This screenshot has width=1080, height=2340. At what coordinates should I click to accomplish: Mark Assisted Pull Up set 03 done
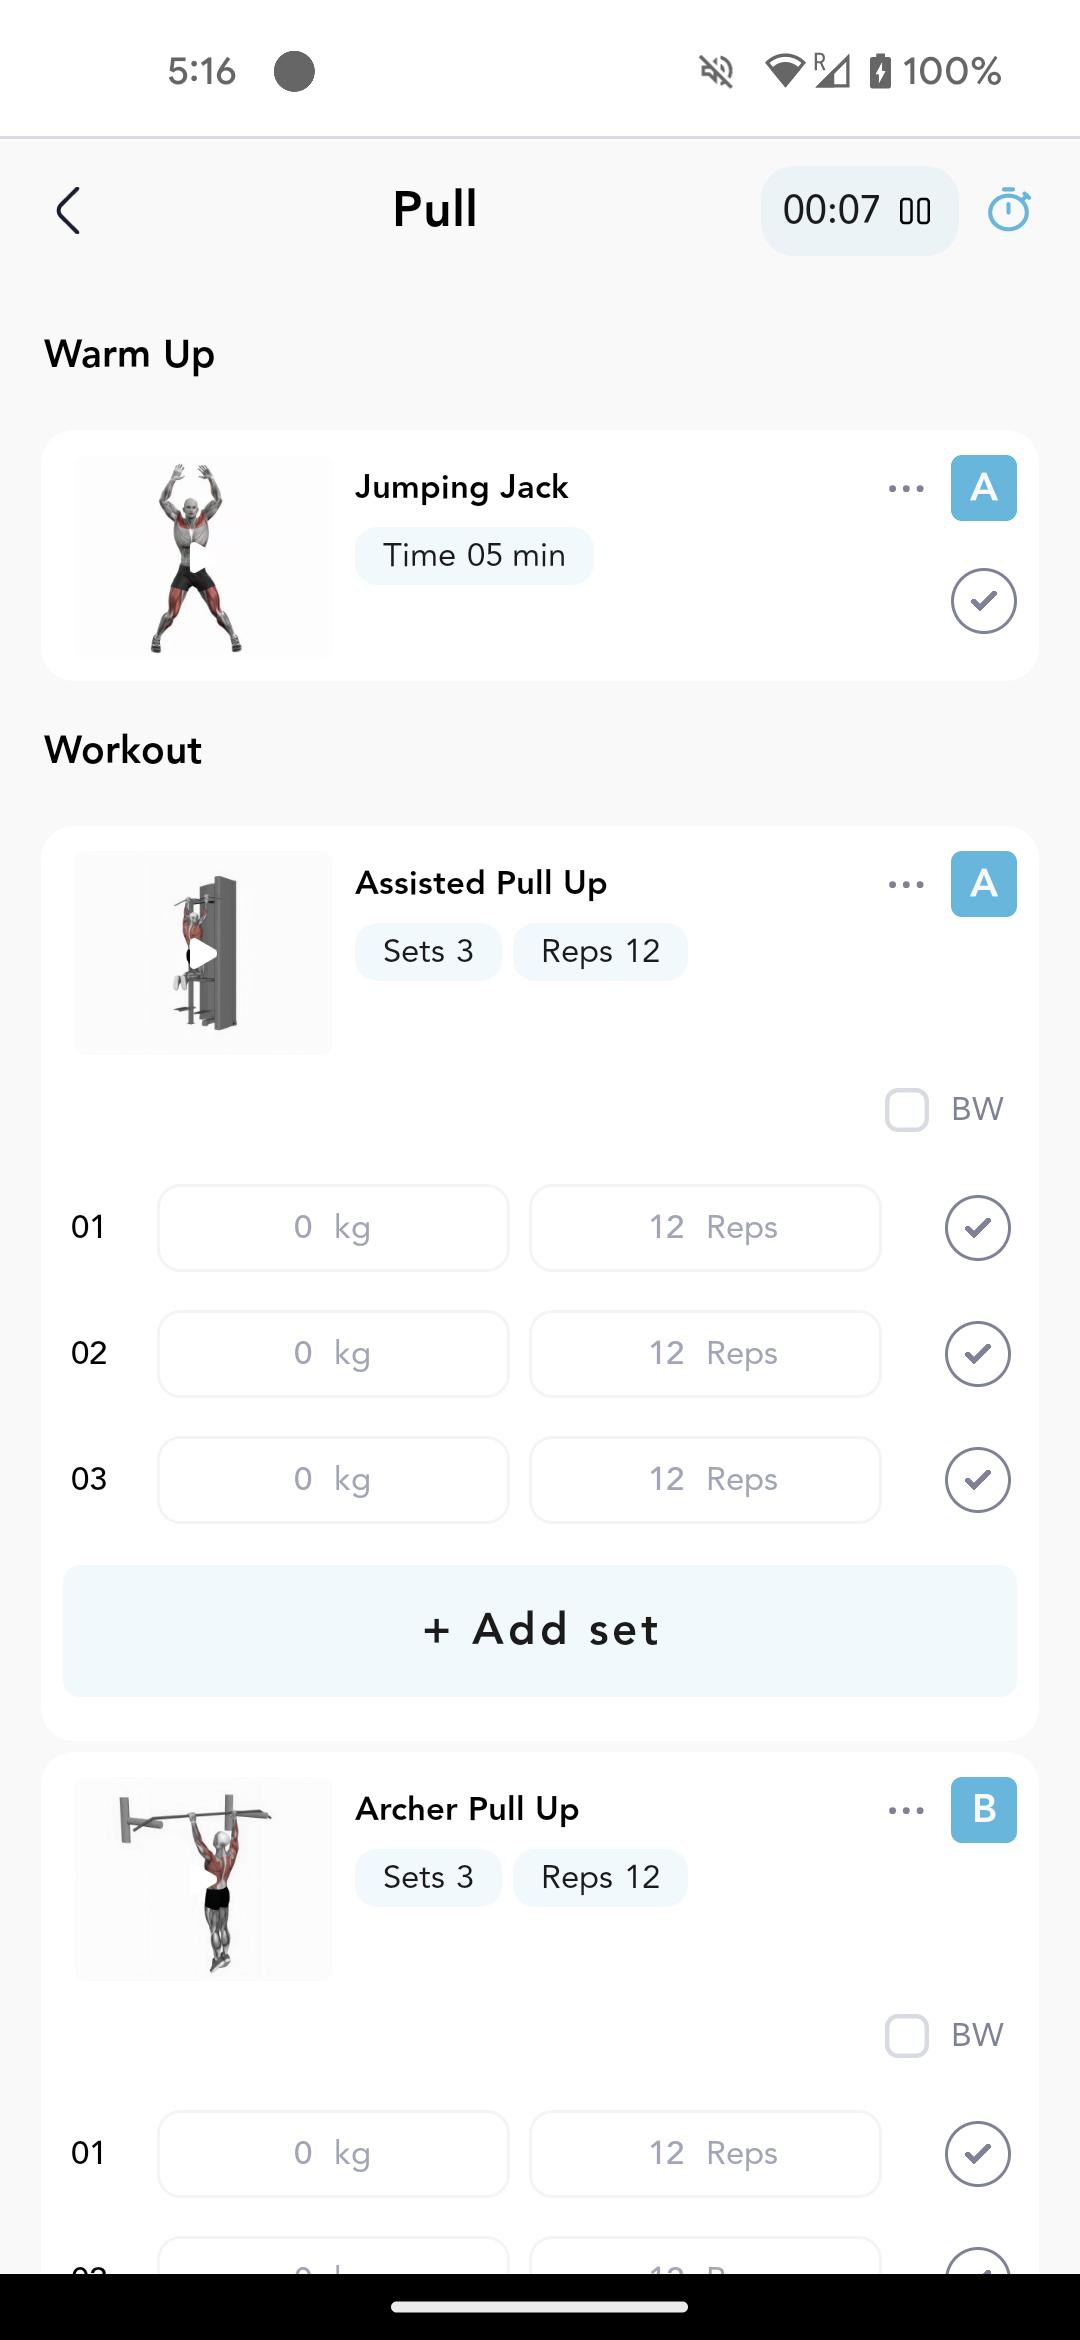coord(977,1480)
